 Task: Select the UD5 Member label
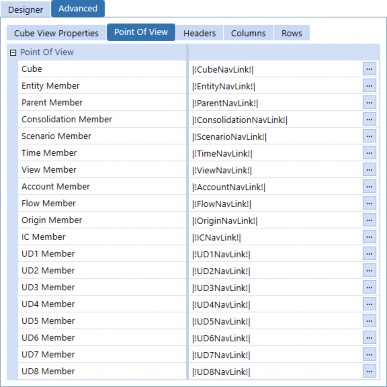click(48, 321)
